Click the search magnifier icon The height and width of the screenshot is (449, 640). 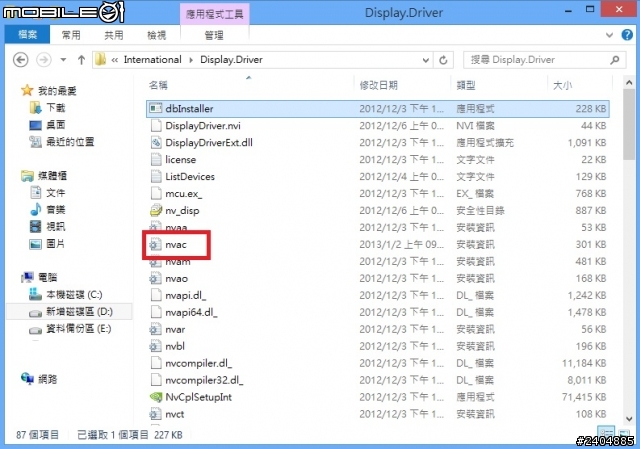615,60
